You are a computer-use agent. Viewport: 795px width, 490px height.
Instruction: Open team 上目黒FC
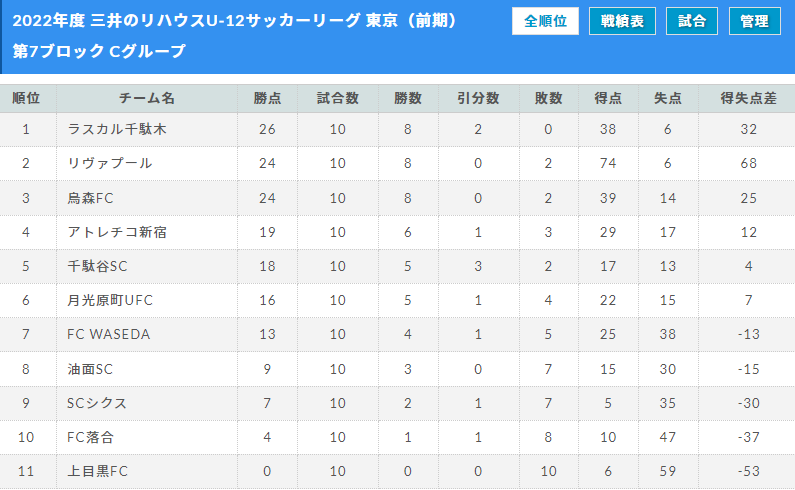(97, 471)
